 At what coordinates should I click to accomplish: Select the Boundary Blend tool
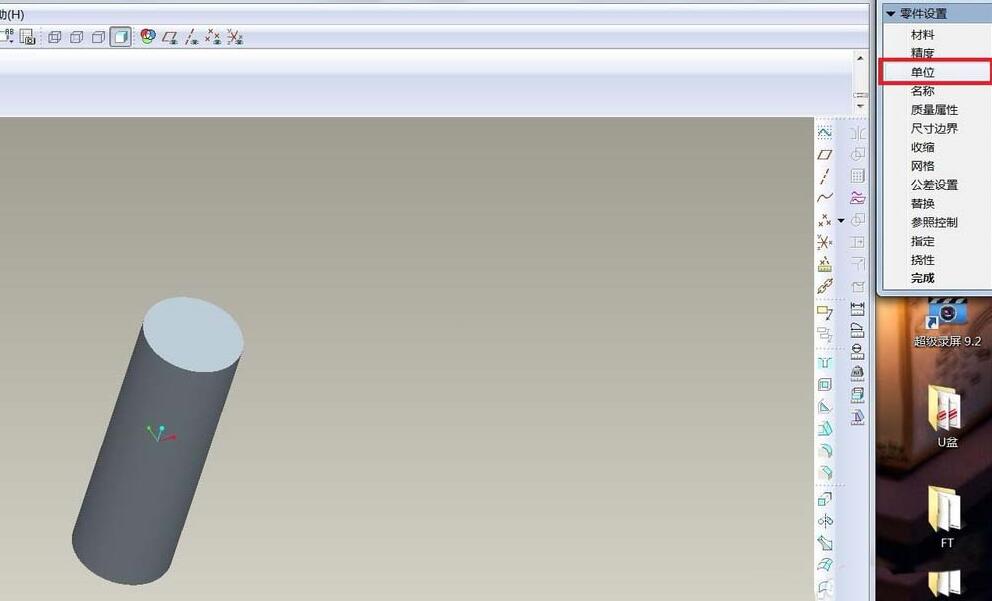(x=824, y=565)
